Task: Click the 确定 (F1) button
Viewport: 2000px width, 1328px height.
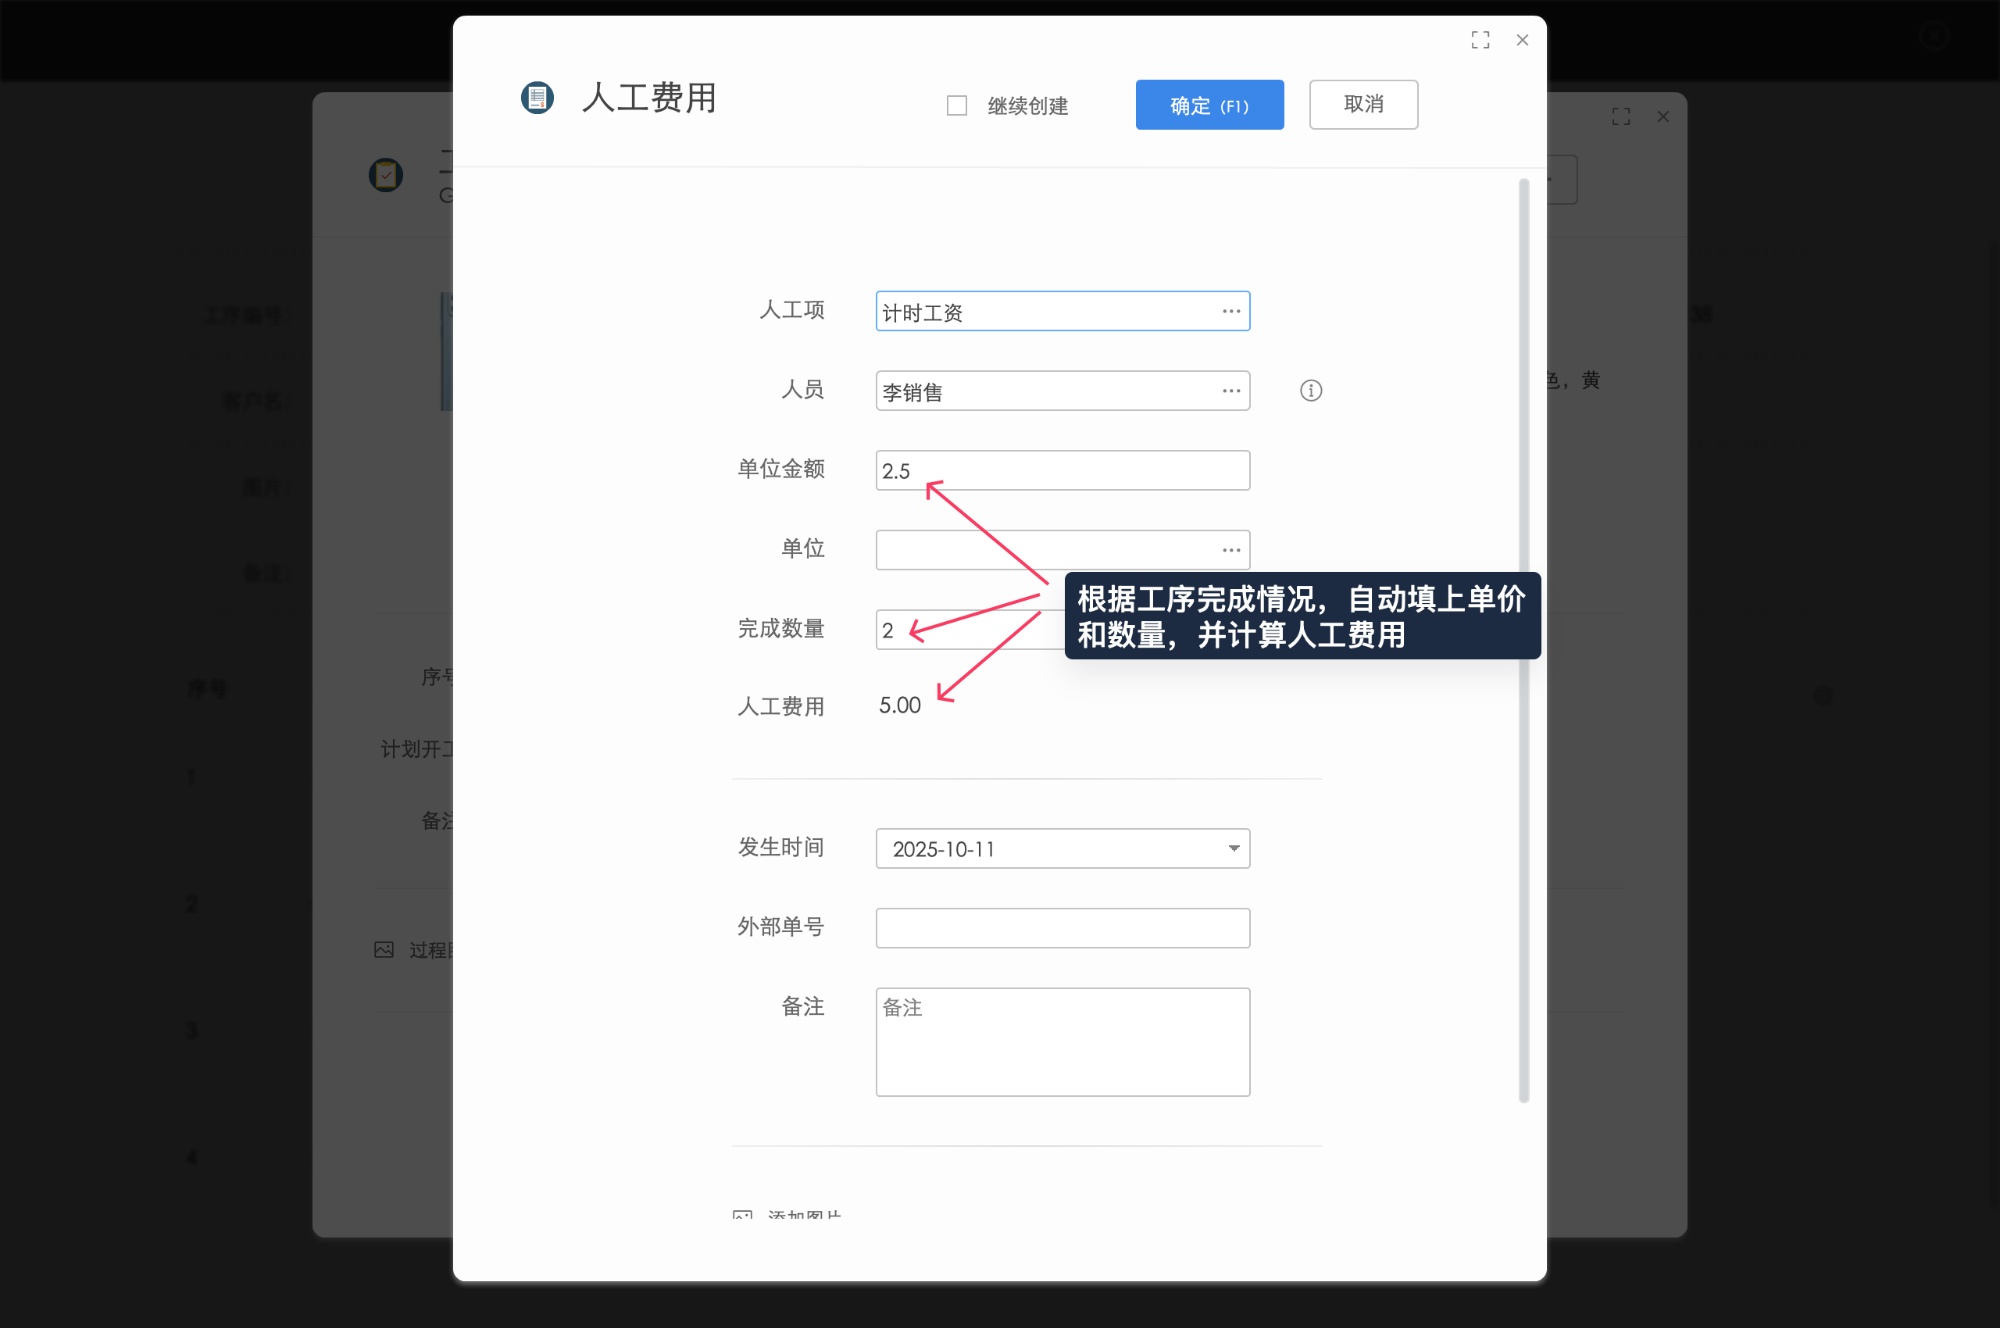Action: click(x=1209, y=105)
